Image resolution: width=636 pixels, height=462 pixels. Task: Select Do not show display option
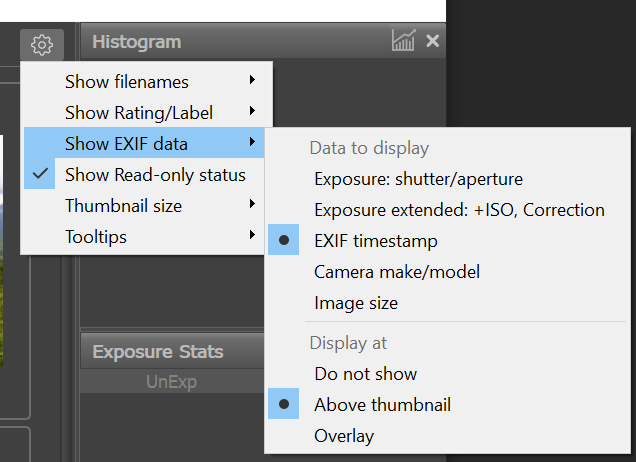pyautogui.click(x=365, y=374)
